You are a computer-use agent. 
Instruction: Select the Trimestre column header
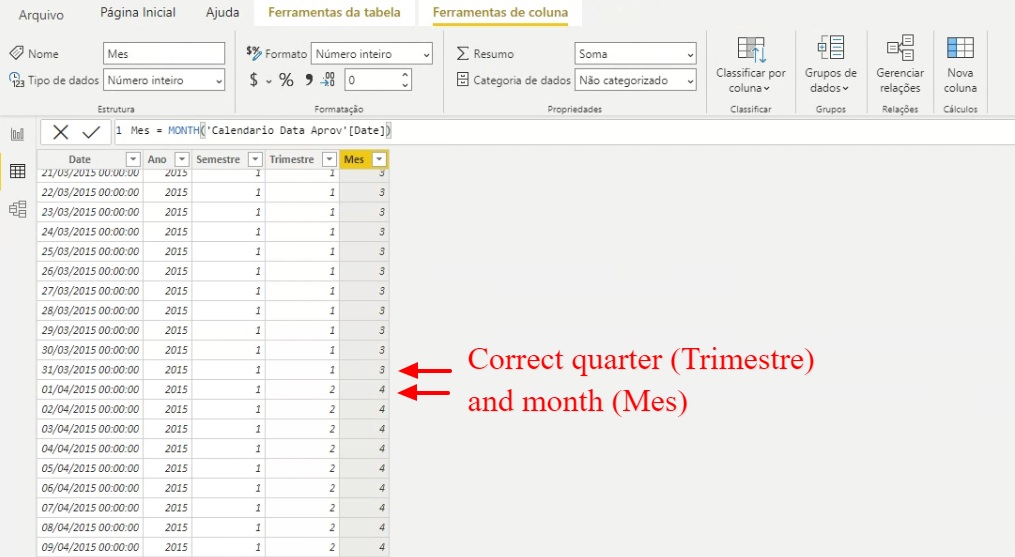click(x=291, y=159)
